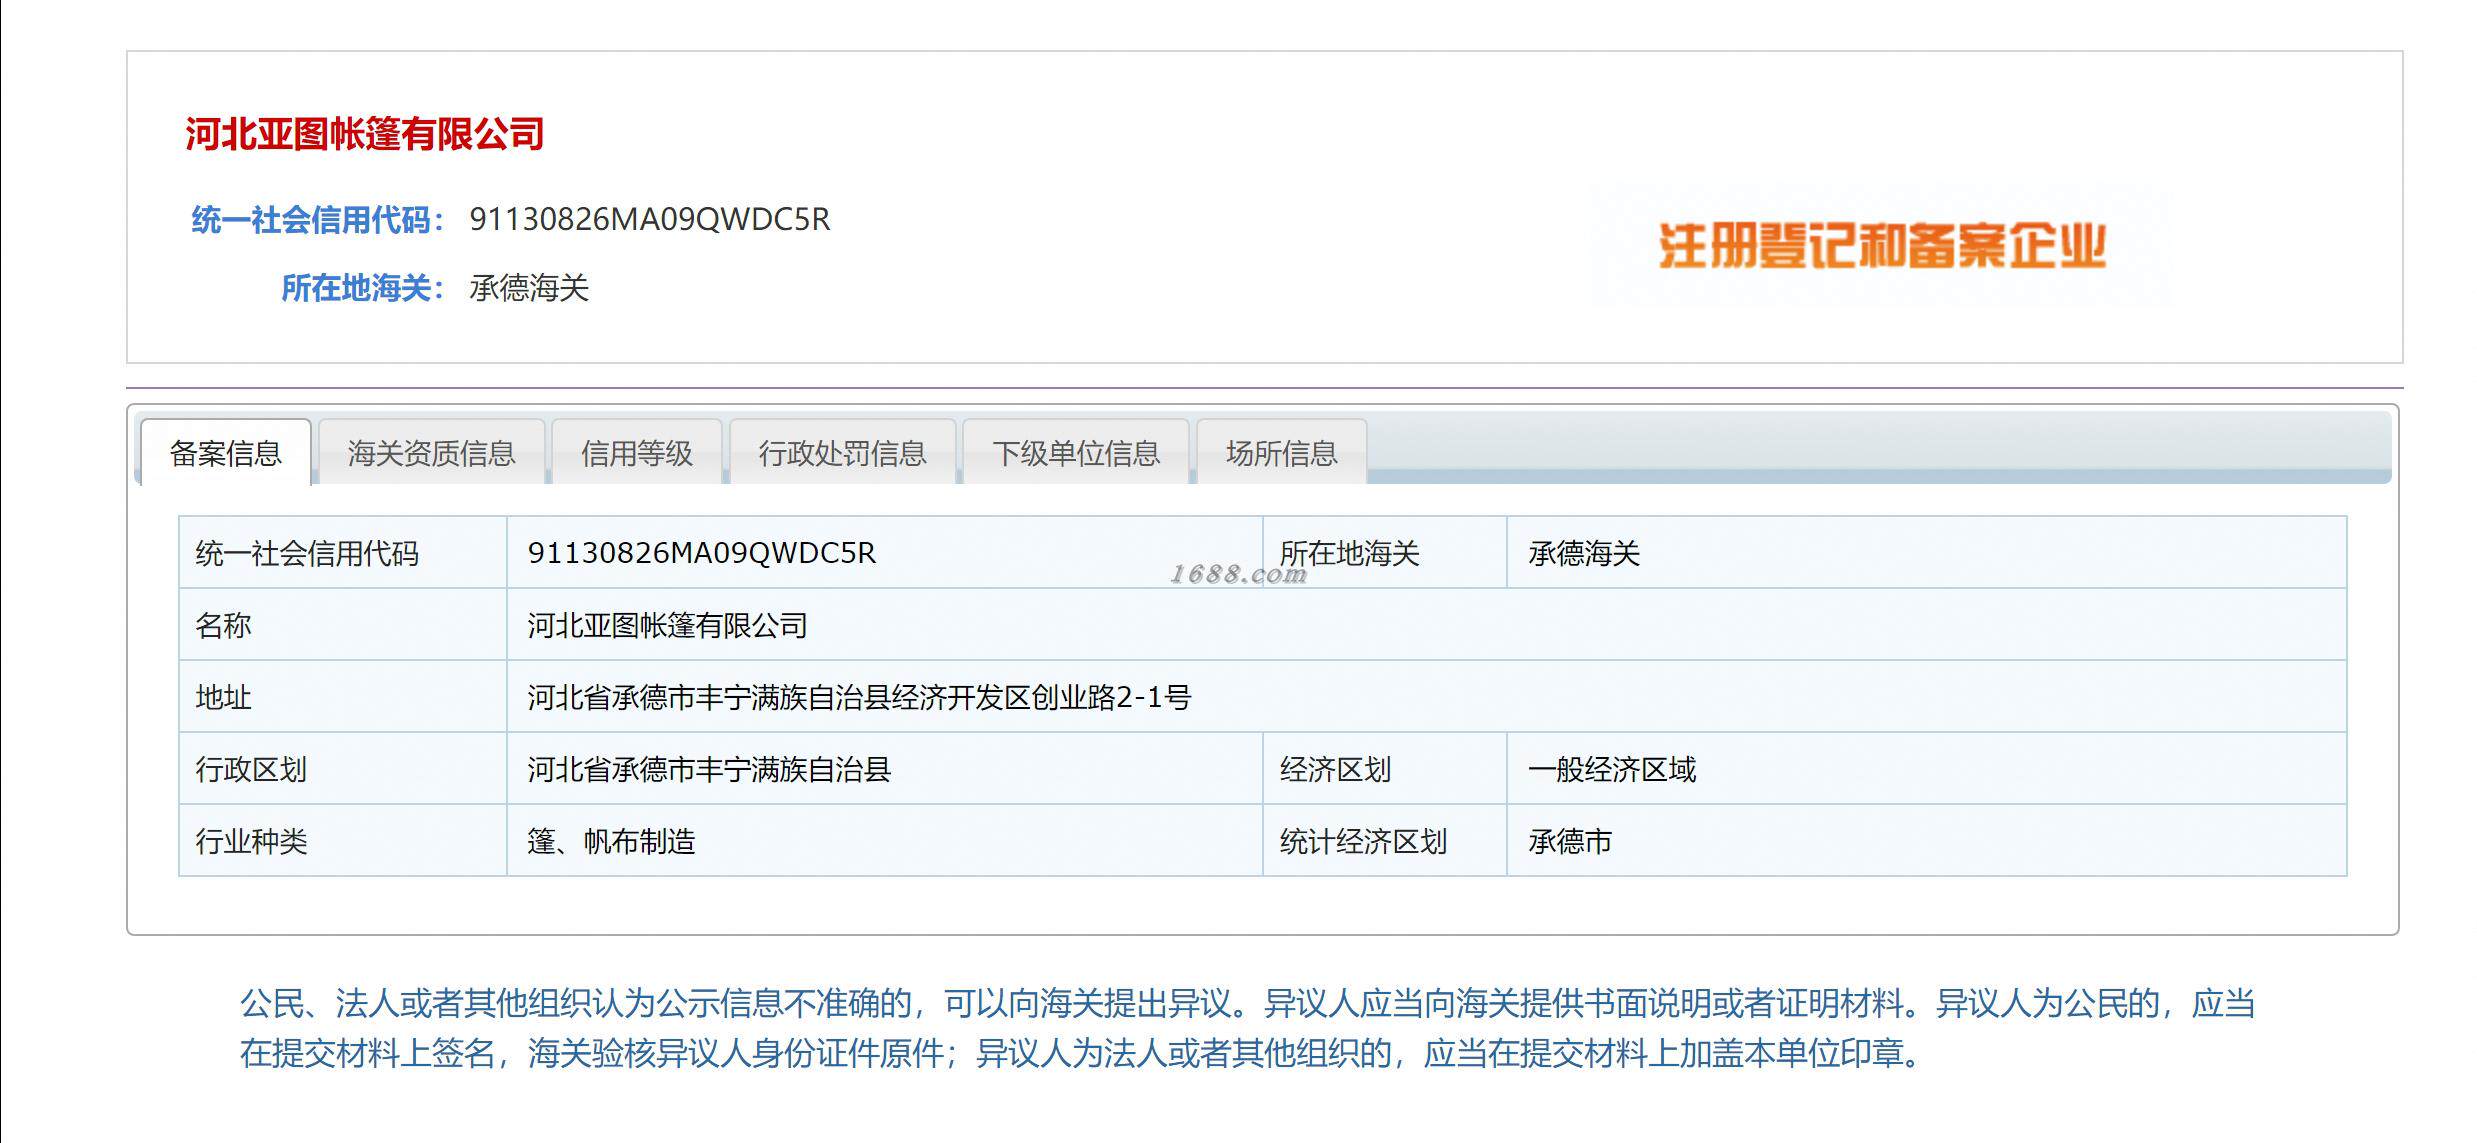Switch to 下级单位信息 tab

point(1076,453)
